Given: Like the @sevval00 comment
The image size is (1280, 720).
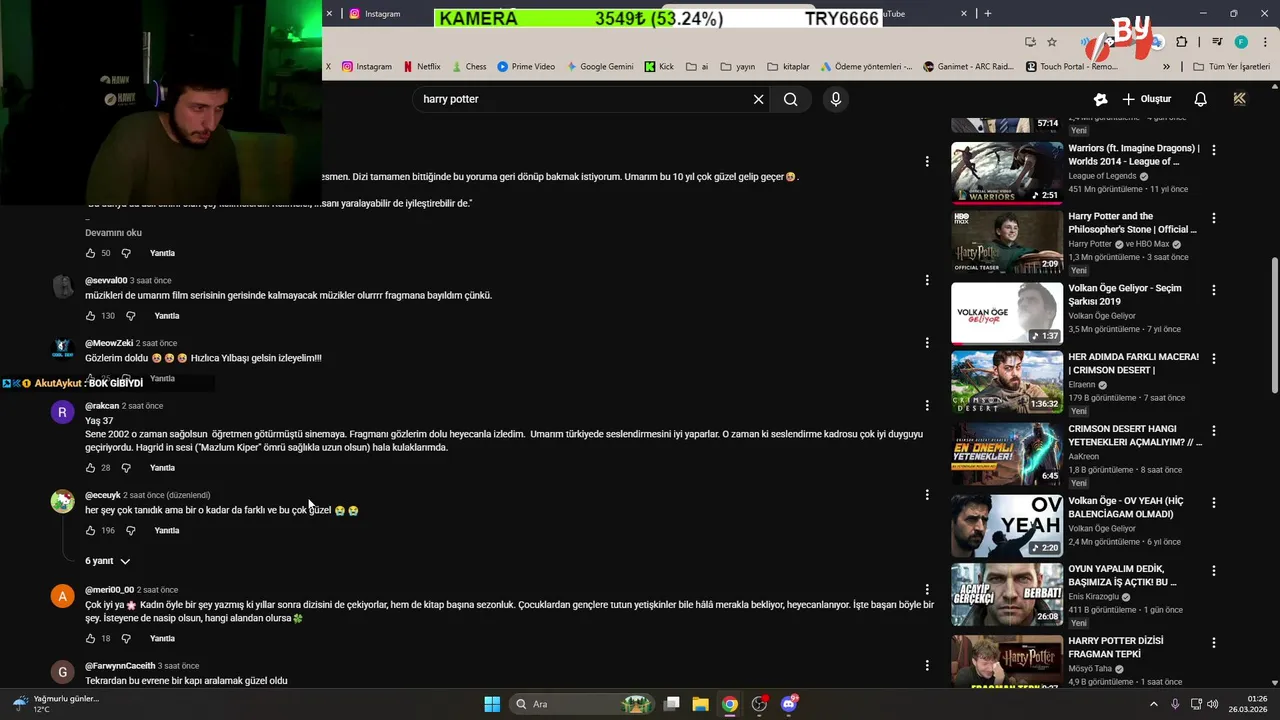Looking at the screenshot, I should pyautogui.click(x=90, y=316).
